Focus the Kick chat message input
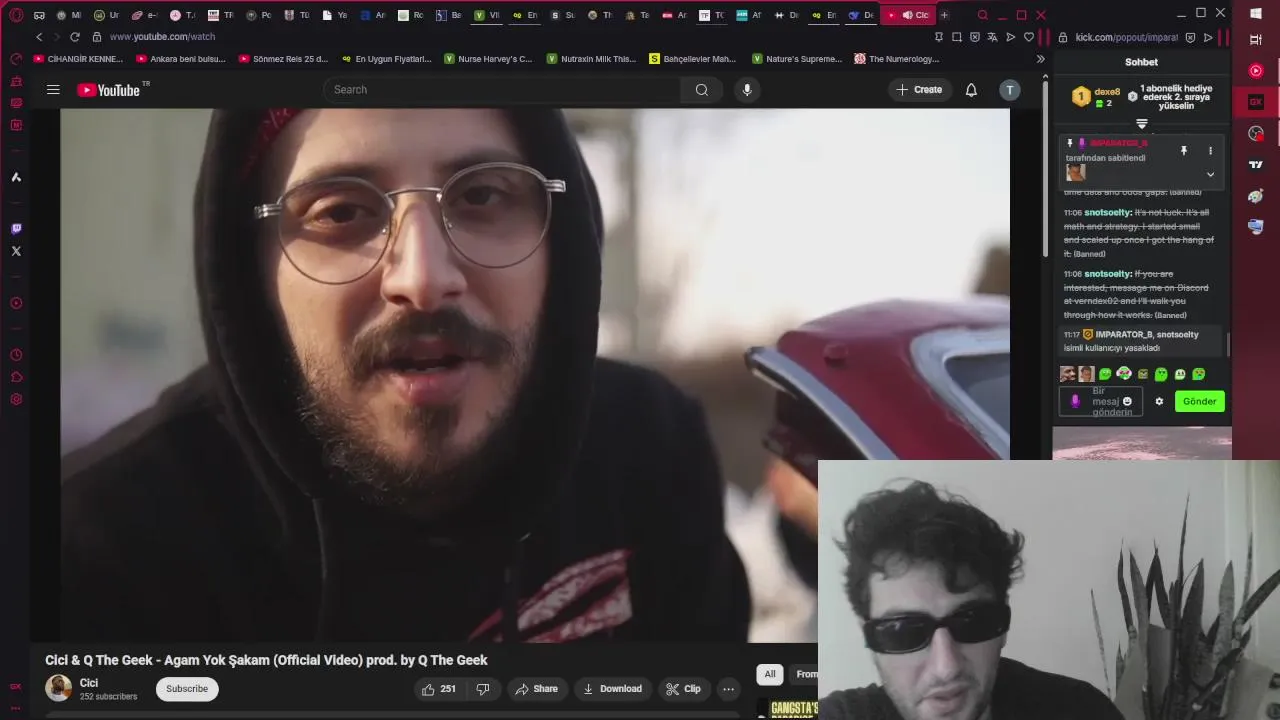This screenshot has width=1280, height=720. (x=1101, y=401)
